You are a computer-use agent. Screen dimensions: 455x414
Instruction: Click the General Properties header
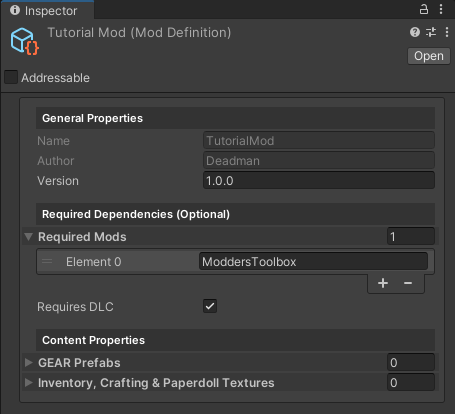(235, 118)
